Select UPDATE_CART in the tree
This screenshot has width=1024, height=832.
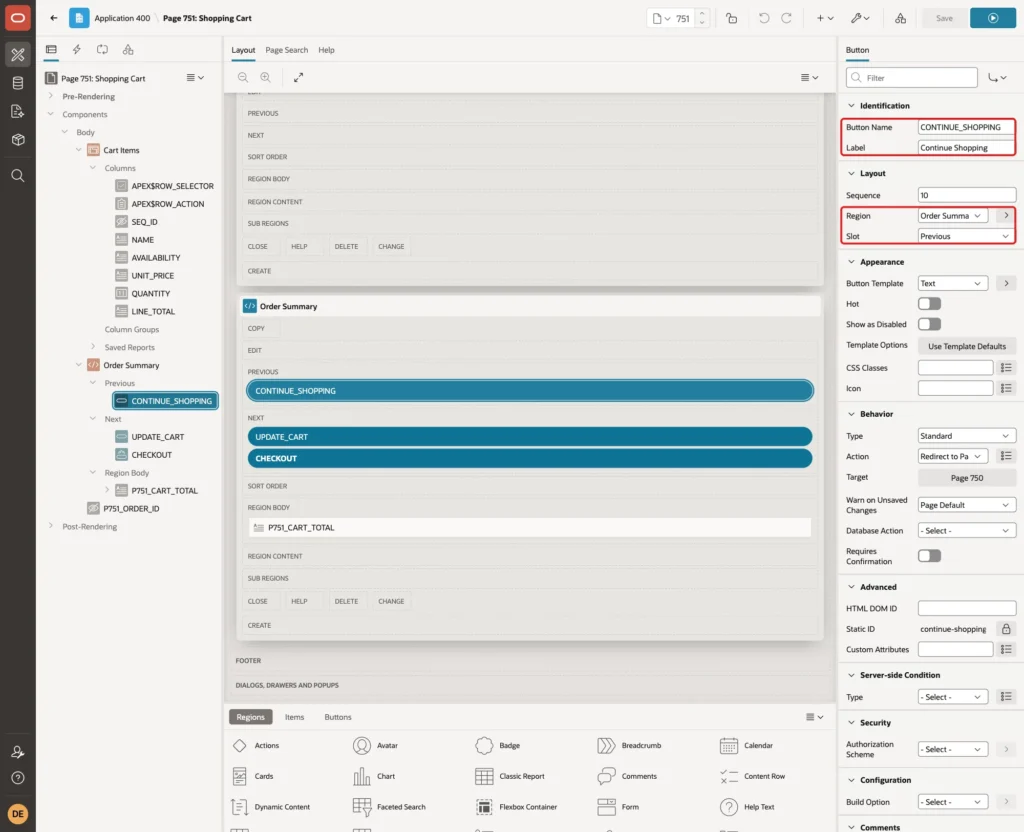pos(157,437)
